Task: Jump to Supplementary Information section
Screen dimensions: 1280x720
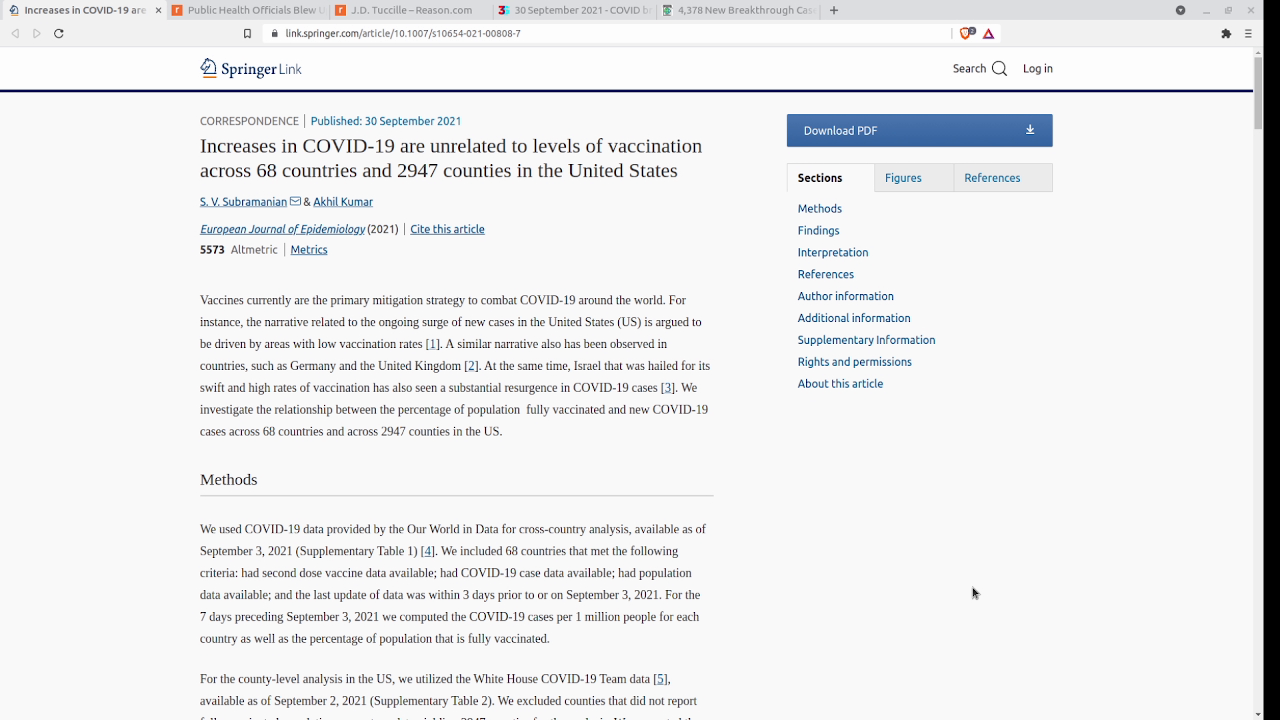Action: [x=866, y=340]
